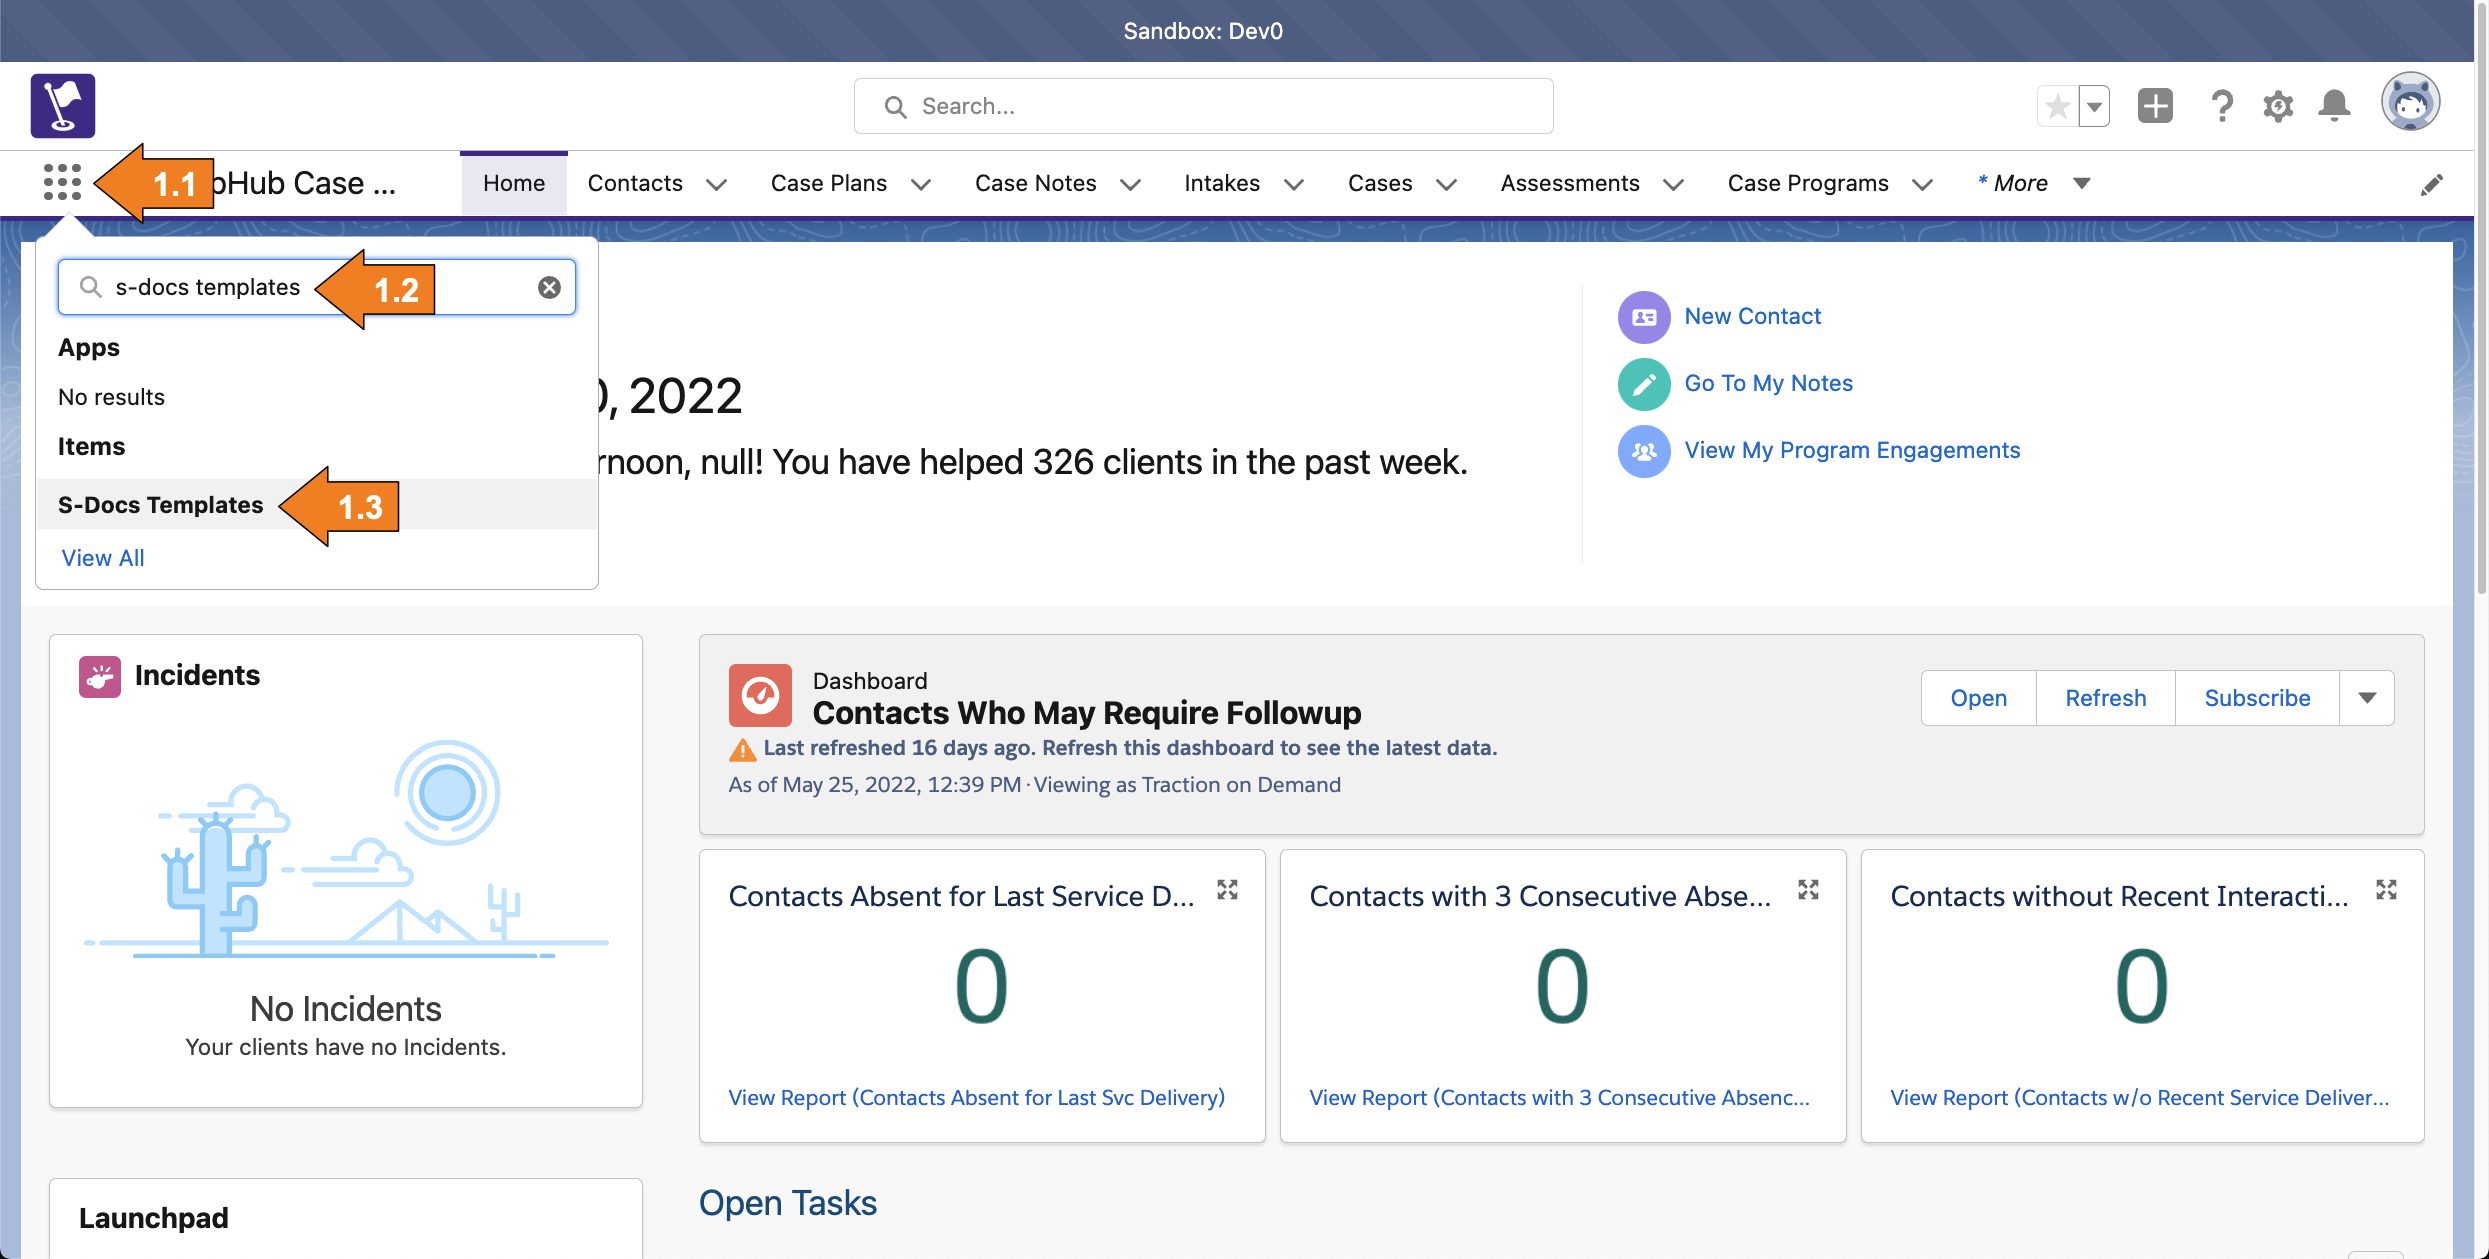
Task: Open the App Launcher waffle icon
Action: pyautogui.click(x=61, y=182)
